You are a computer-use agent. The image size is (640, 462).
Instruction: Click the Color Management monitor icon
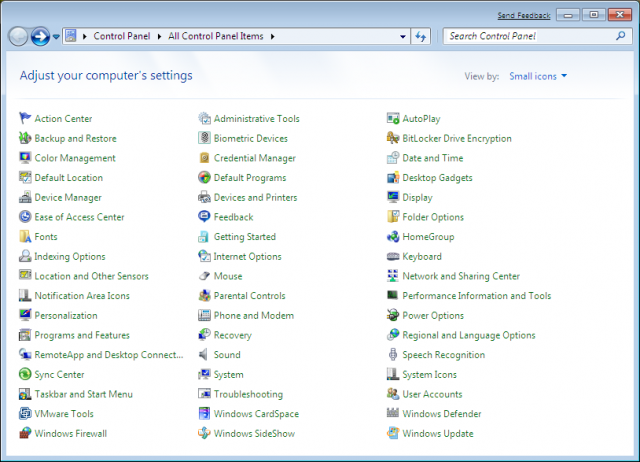pyautogui.click(x=25, y=158)
